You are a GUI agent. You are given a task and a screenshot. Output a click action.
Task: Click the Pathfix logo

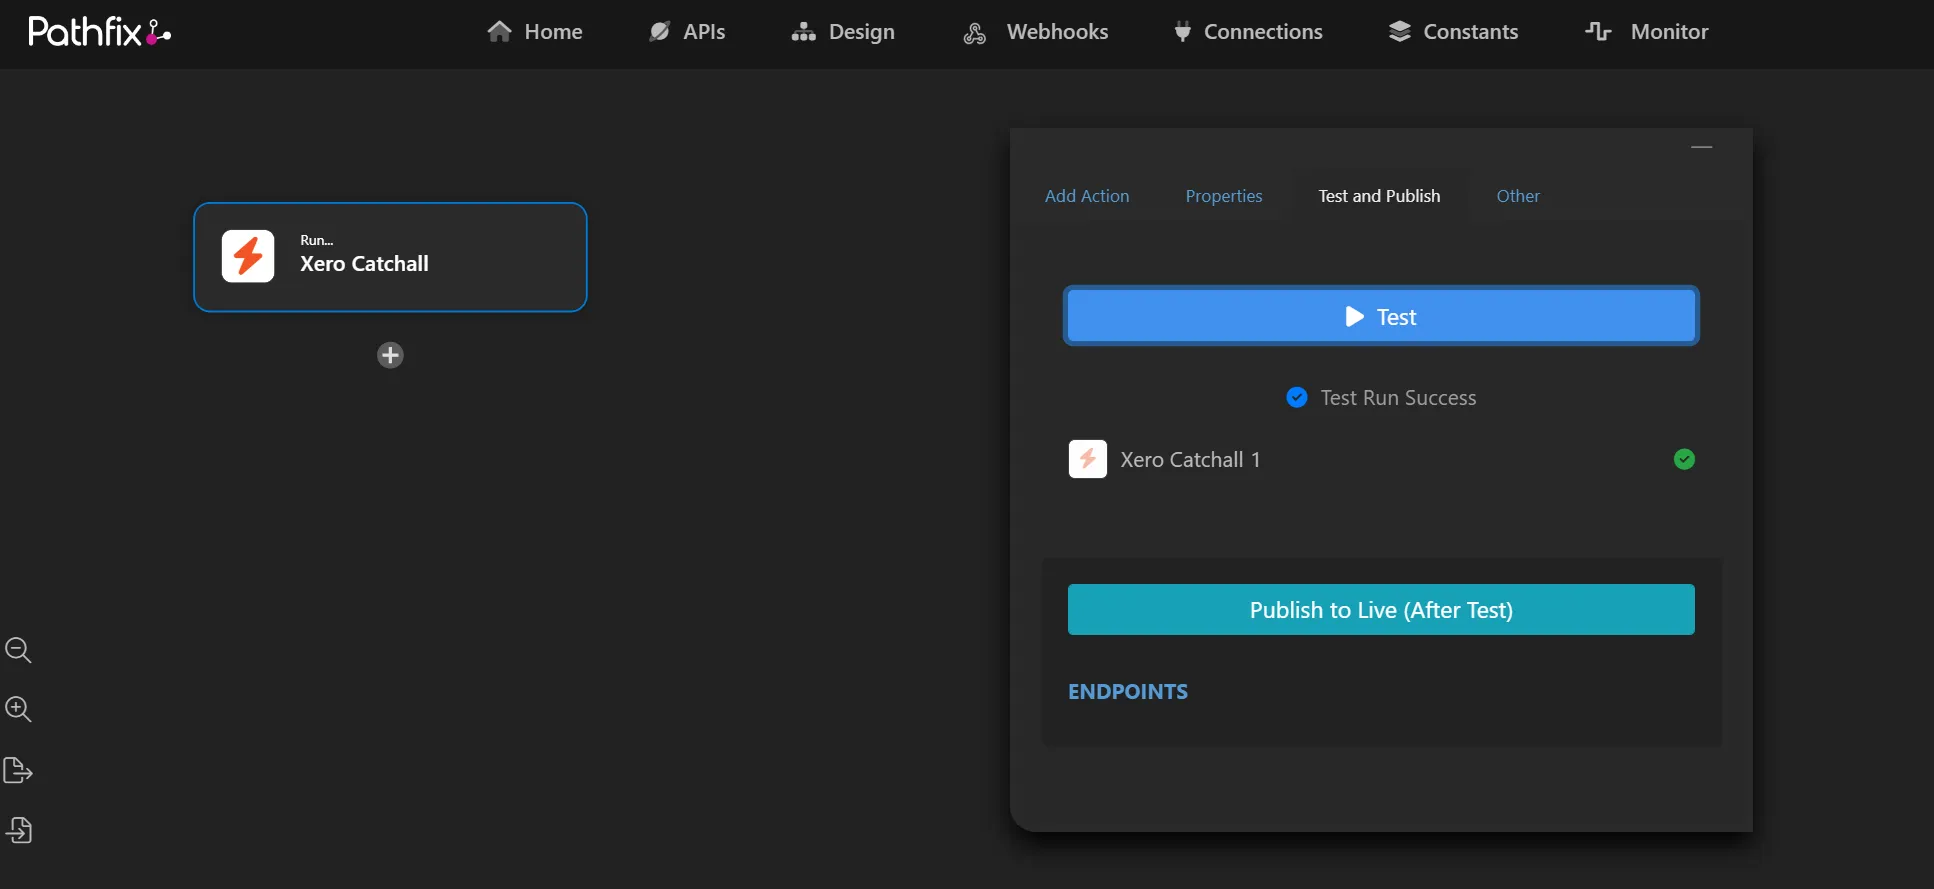click(99, 32)
